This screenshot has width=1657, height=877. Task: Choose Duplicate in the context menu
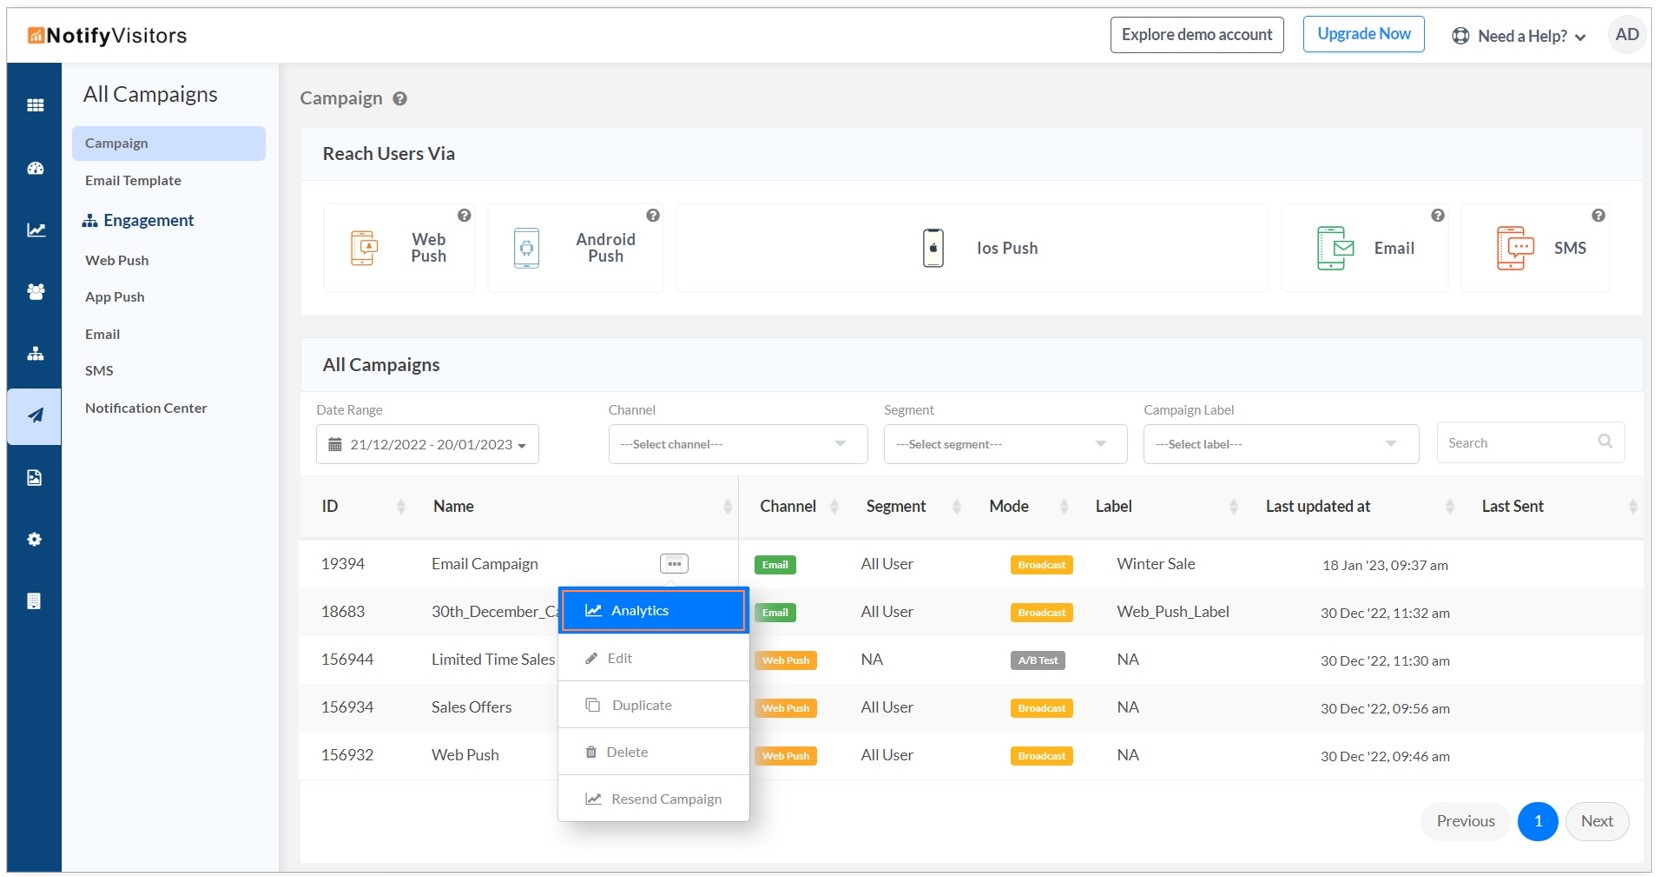point(642,705)
